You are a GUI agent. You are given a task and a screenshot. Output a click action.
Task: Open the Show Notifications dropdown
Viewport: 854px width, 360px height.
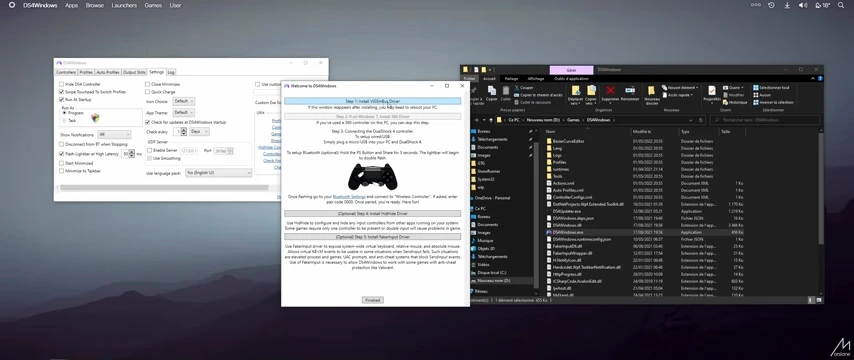coord(114,135)
